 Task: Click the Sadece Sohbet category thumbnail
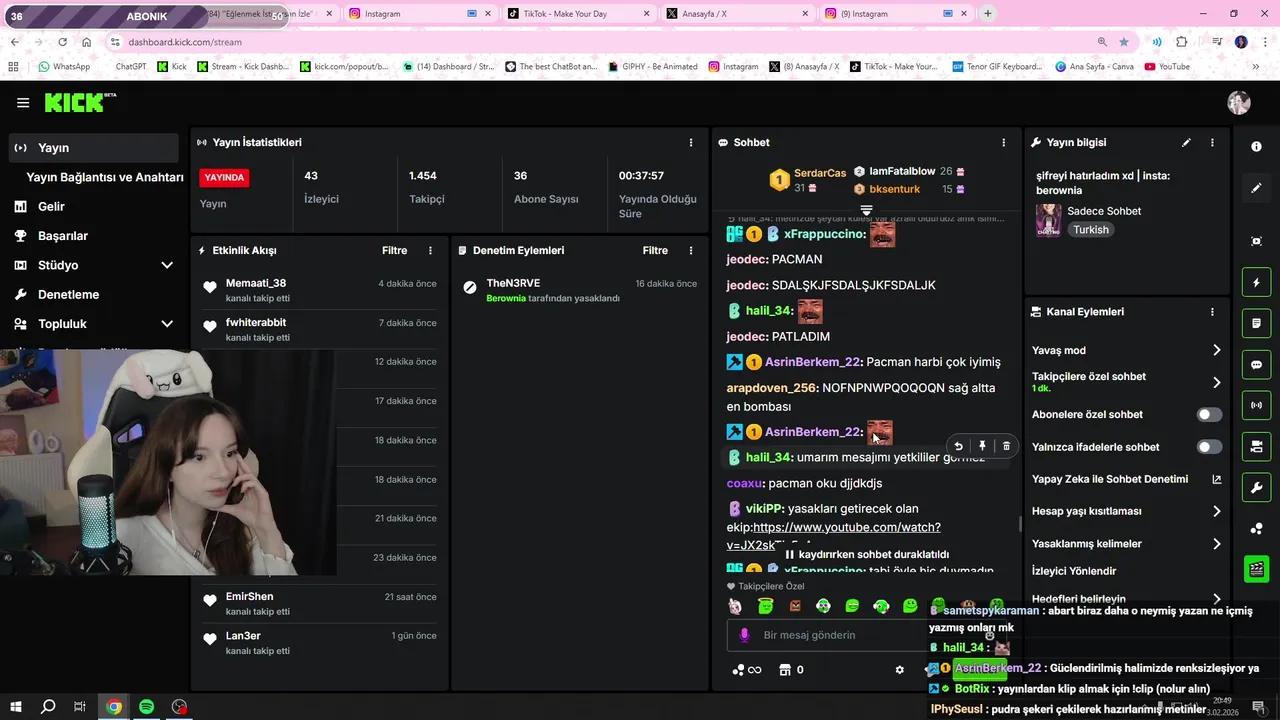point(1048,220)
